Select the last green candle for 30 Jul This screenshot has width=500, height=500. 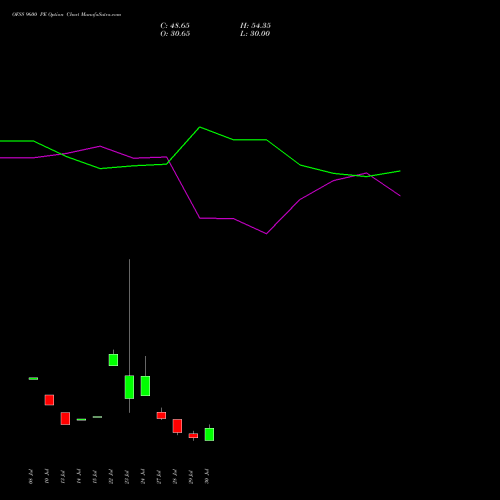coord(209,434)
